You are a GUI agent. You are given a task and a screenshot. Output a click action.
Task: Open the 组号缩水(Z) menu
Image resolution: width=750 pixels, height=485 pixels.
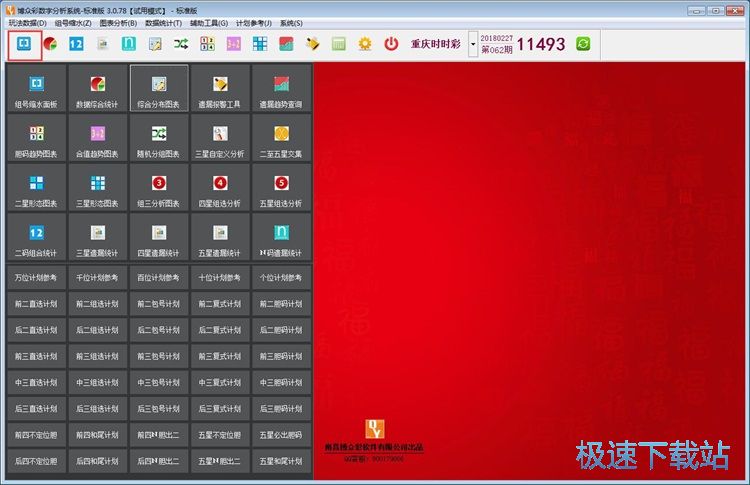(73, 23)
